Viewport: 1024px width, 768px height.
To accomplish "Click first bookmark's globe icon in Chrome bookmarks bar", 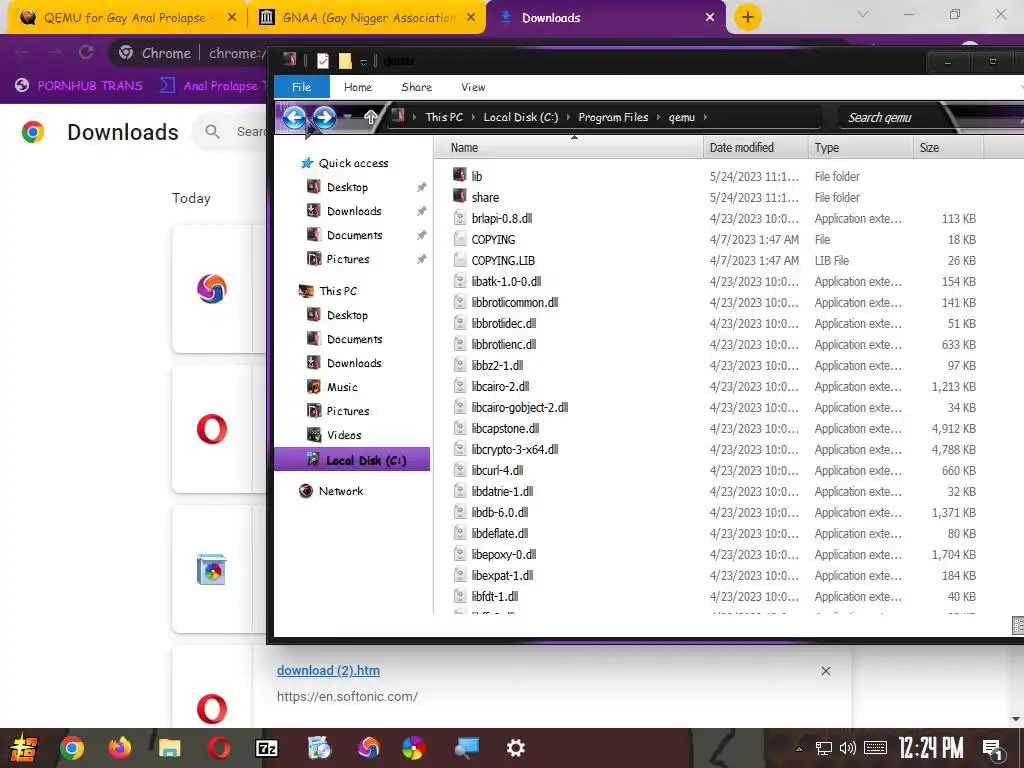I will click(22, 86).
